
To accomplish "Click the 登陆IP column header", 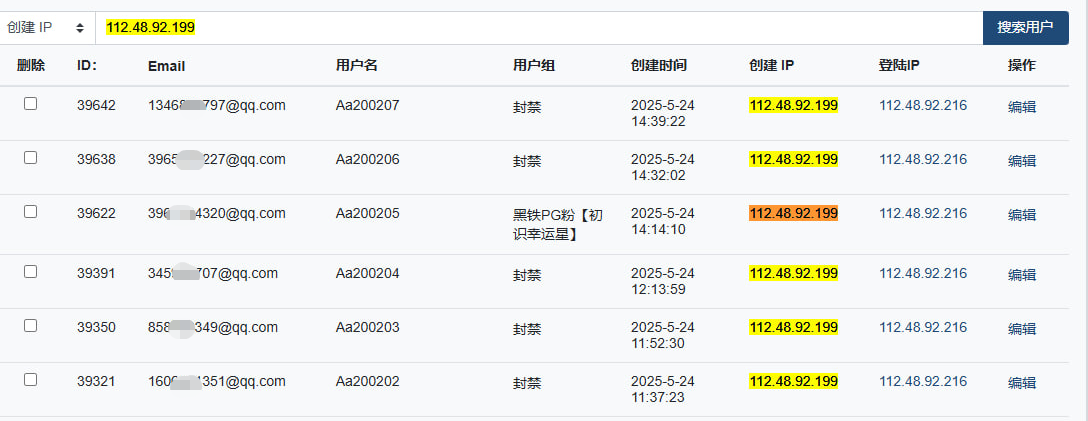I will coord(899,66).
